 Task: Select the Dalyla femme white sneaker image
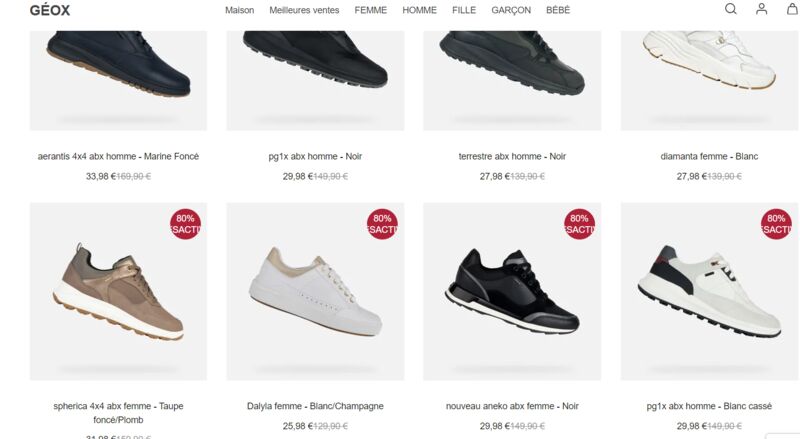pyautogui.click(x=315, y=291)
